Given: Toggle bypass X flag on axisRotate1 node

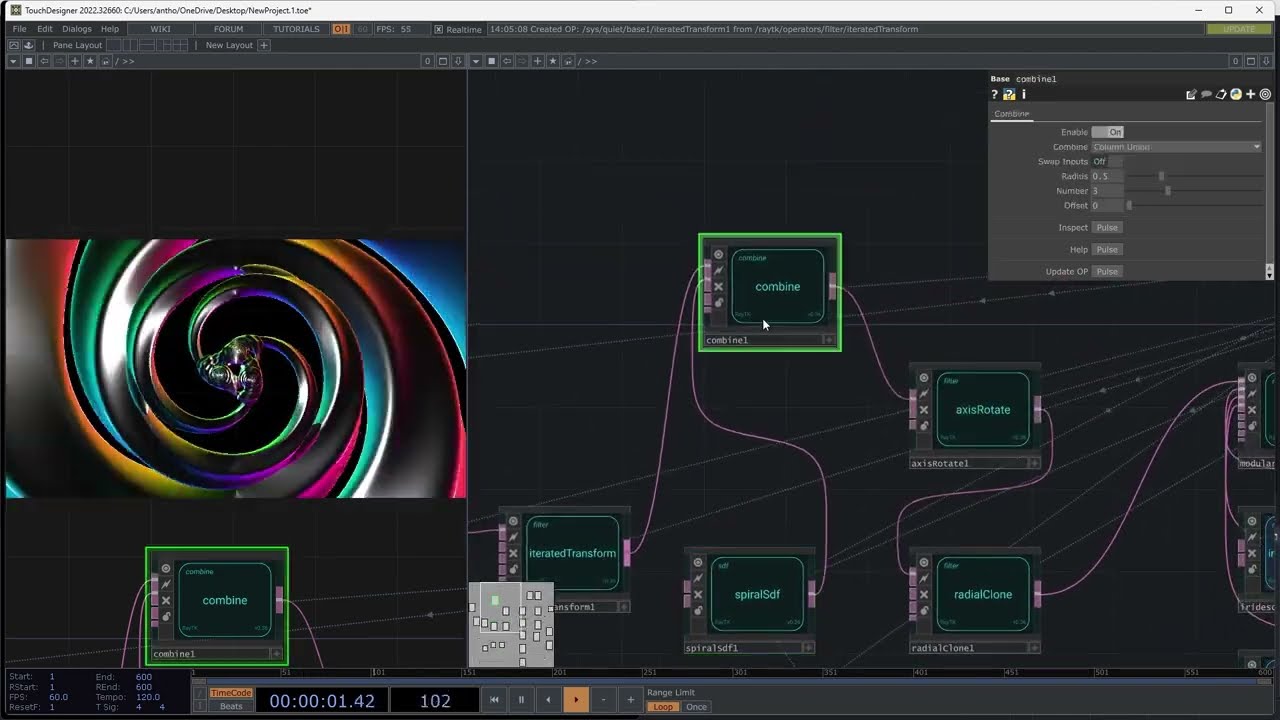Looking at the screenshot, I should point(924,410).
